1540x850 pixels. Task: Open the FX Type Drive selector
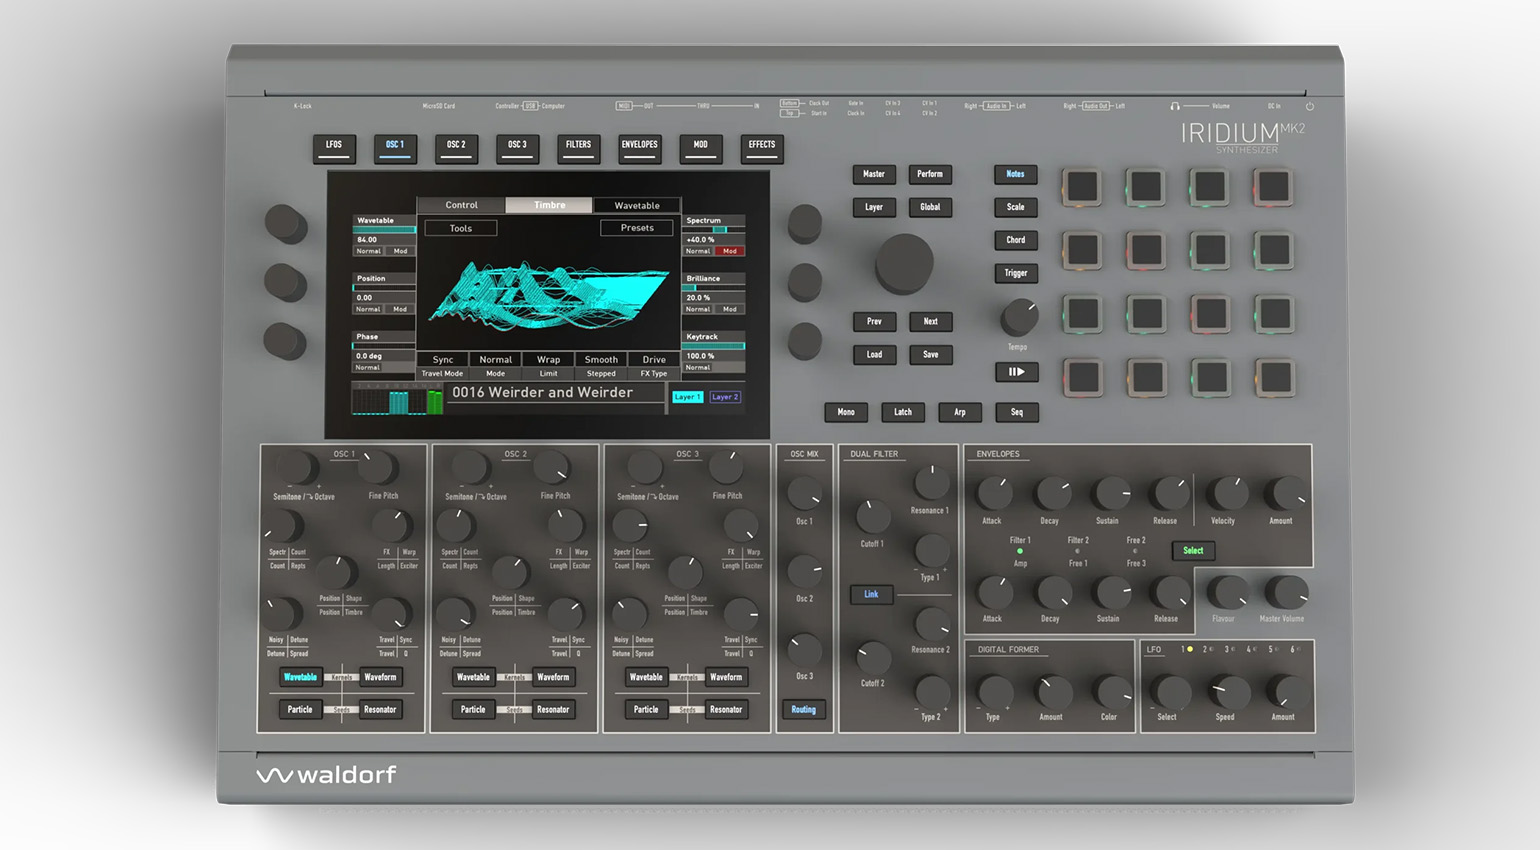coord(654,360)
